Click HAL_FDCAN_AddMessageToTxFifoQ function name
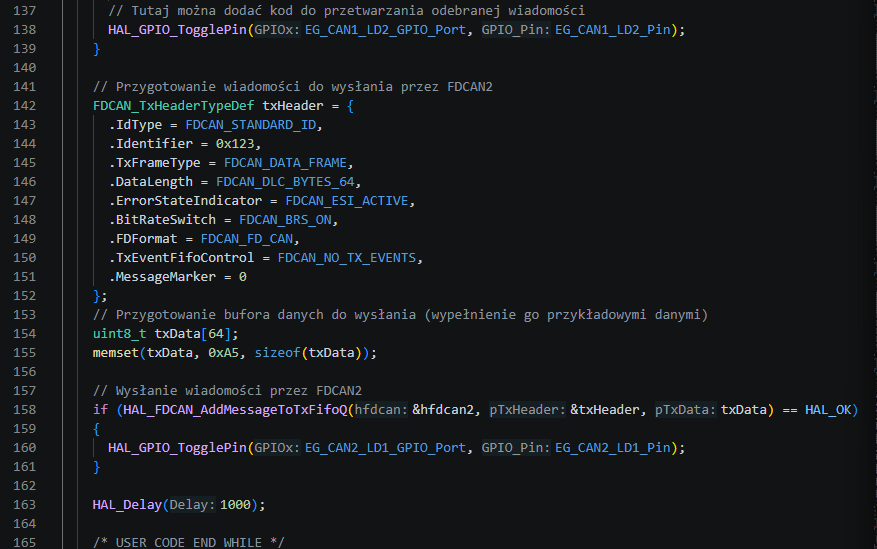The width and height of the screenshot is (877, 549). coord(235,410)
